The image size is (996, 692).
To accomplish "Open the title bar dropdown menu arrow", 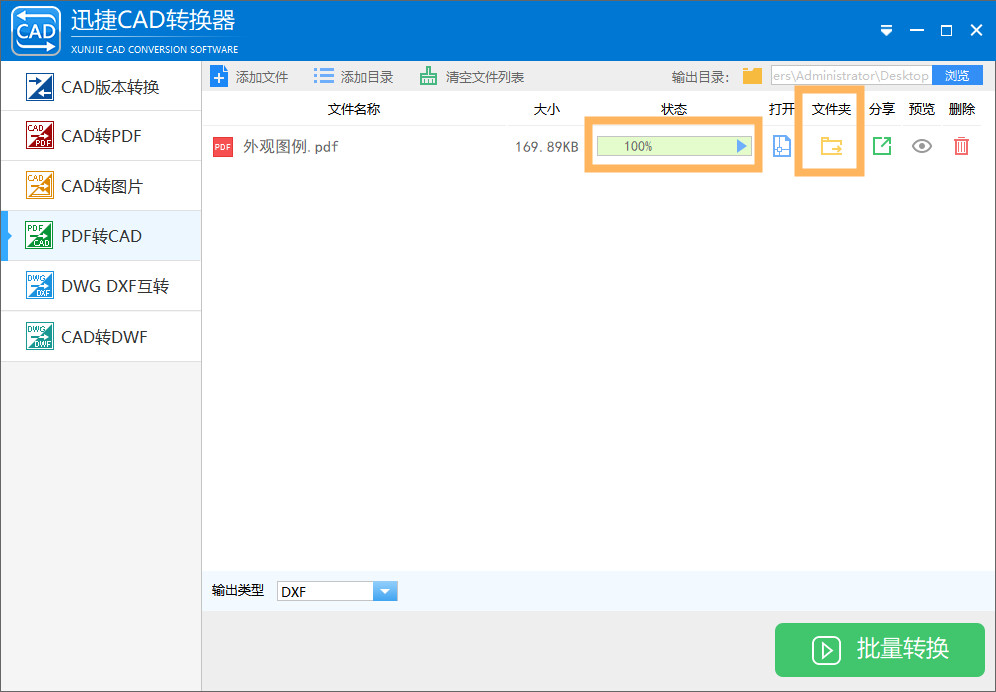I will 887,31.
